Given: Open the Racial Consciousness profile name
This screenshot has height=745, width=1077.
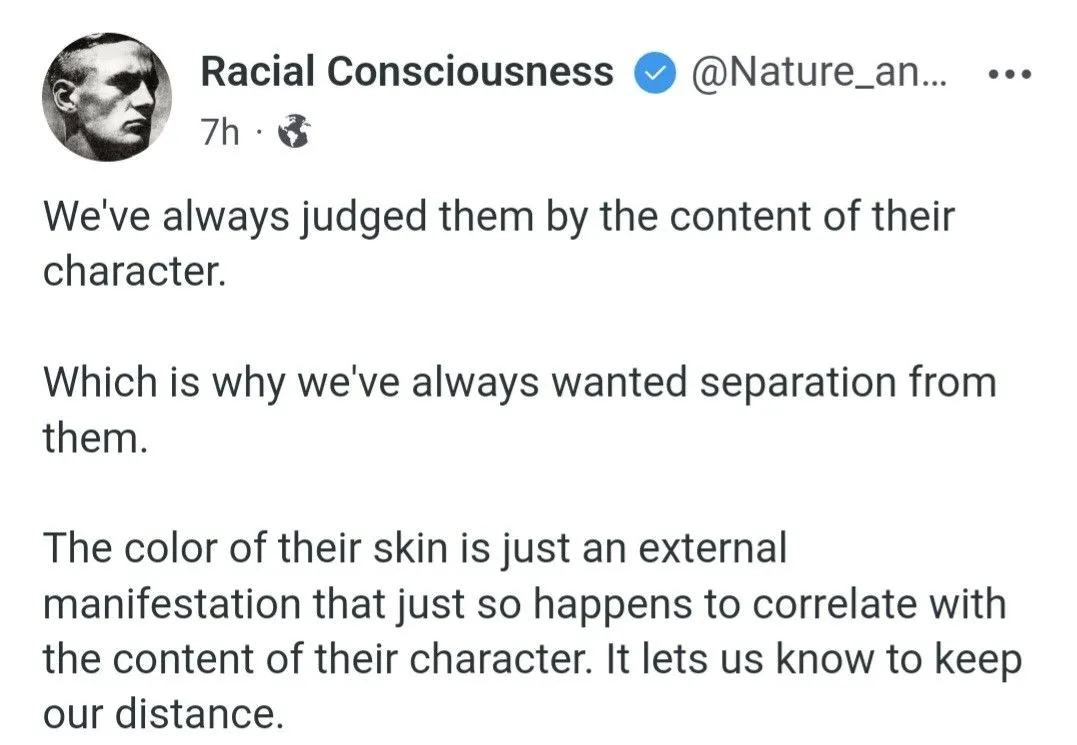Looking at the screenshot, I should click(406, 72).
